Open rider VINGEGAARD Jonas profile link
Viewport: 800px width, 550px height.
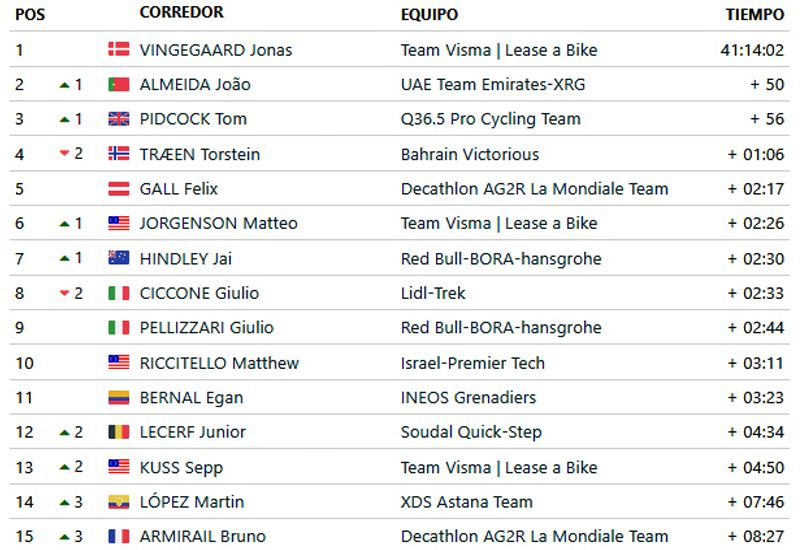pyautogui.click(x=216, y=50)
